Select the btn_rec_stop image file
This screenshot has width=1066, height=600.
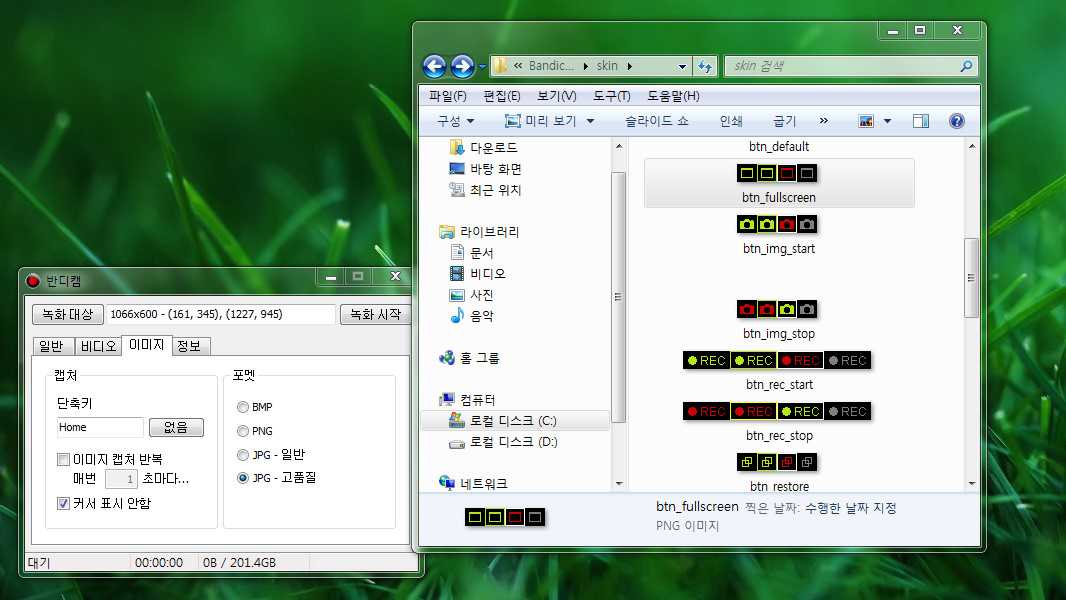[x=779, y=422]
